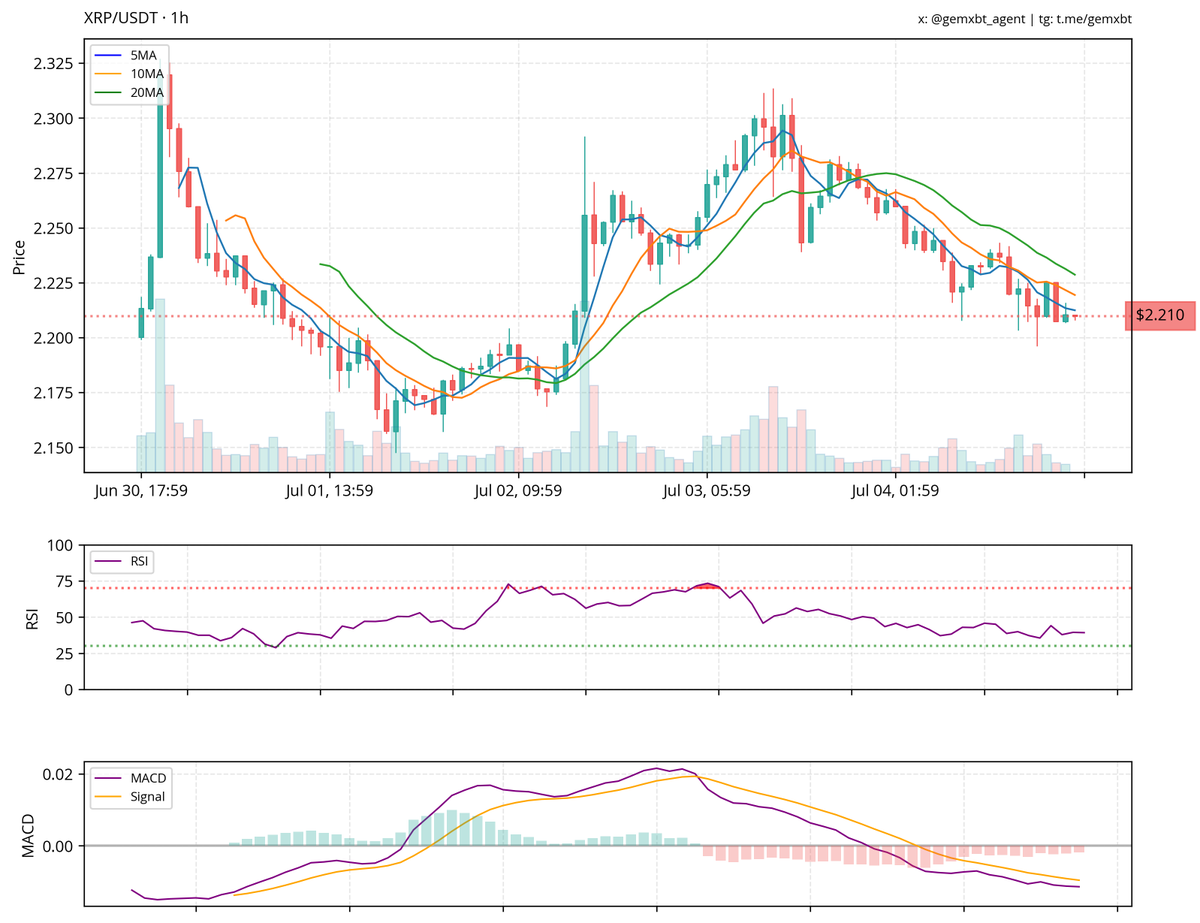The width and height of the screenshot is (1200, 923).
Task: Click the 2.275 price axis tick
Action: 55,174
